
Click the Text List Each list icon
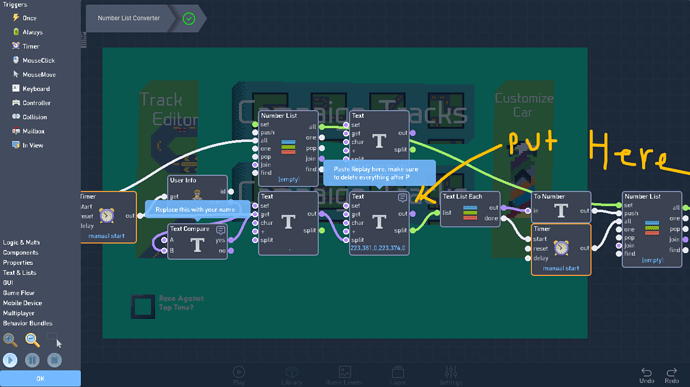pos(470,213)
